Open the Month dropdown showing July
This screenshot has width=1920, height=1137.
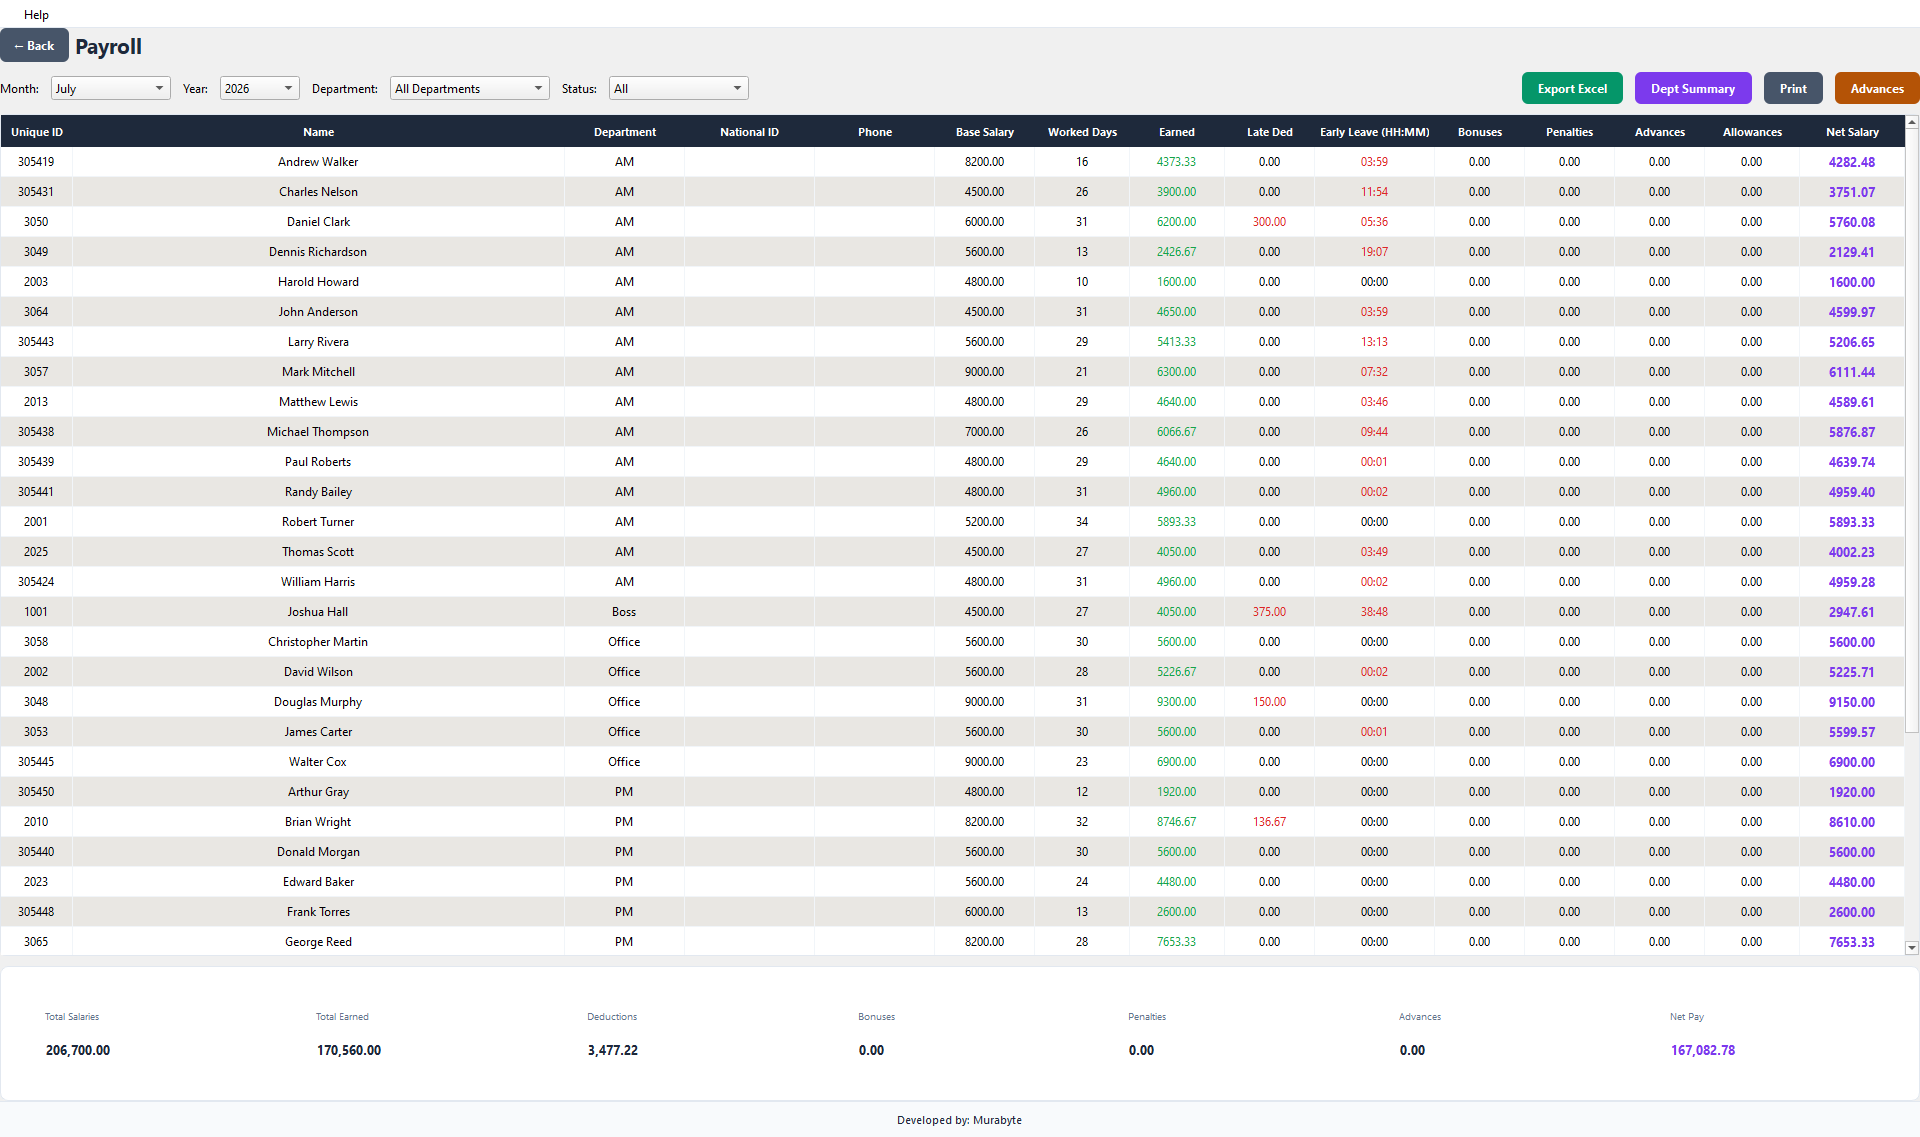coord(111,88)
